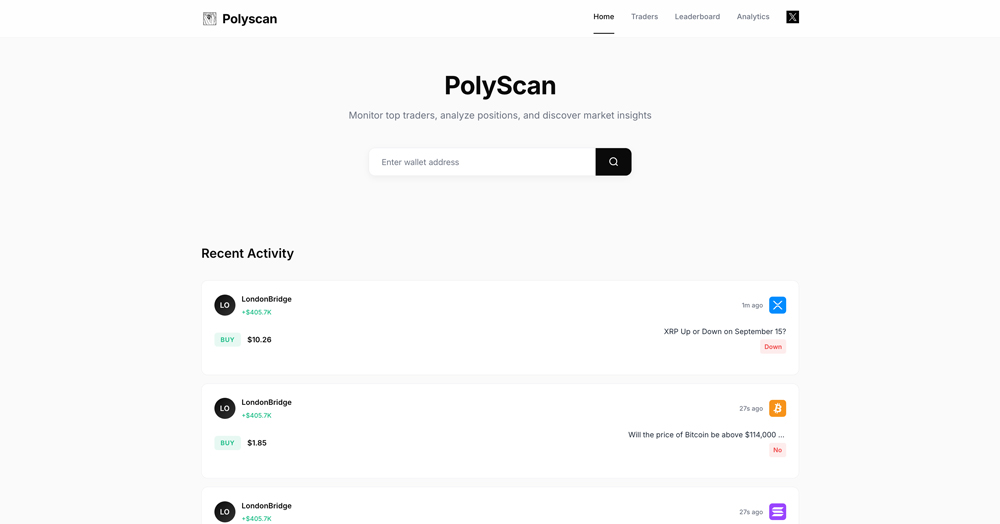The width and height of the screenshot is (1000, 524).
Task: Click LO avatar in Bitcoin activity card
Action: tap(224, 409)
